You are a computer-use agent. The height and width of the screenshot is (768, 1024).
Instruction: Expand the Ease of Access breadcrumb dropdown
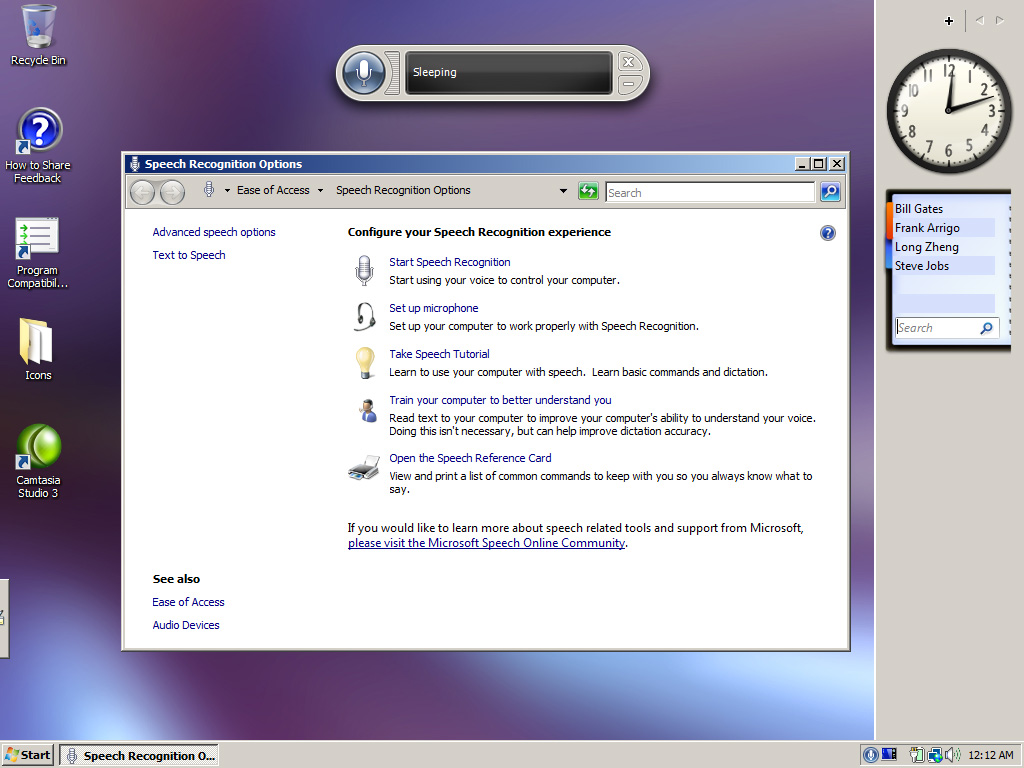(319, 190)
